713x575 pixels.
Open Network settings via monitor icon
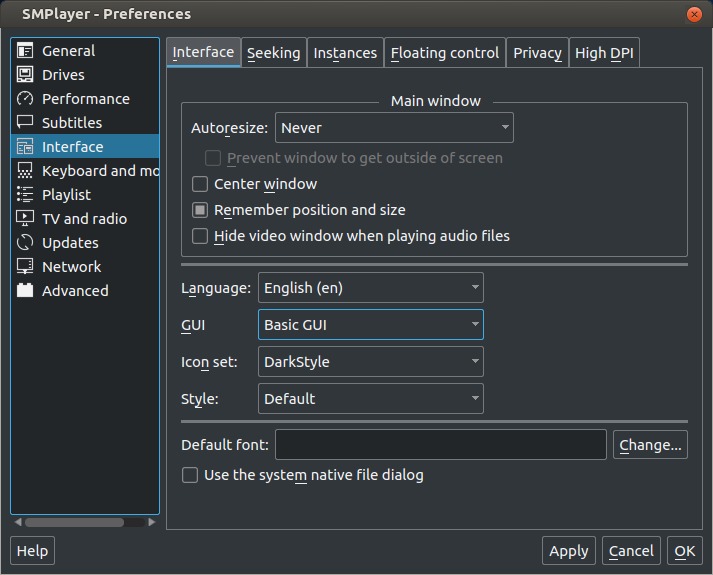pos(25,267)
